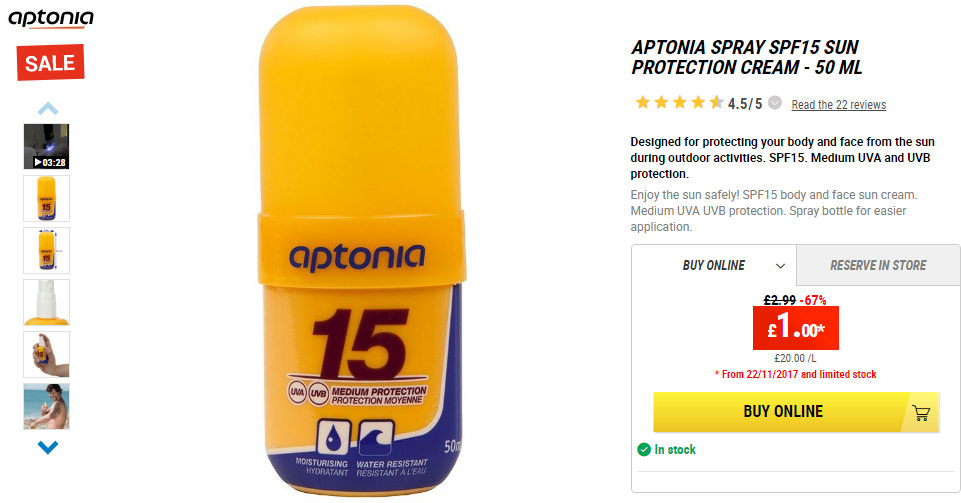Select the spray nozzle thumbnail

[x=47, y=303]
